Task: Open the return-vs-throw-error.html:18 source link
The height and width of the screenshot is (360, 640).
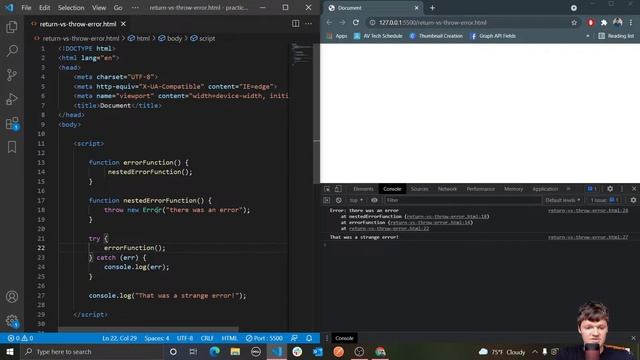Action: coord(447,216)
